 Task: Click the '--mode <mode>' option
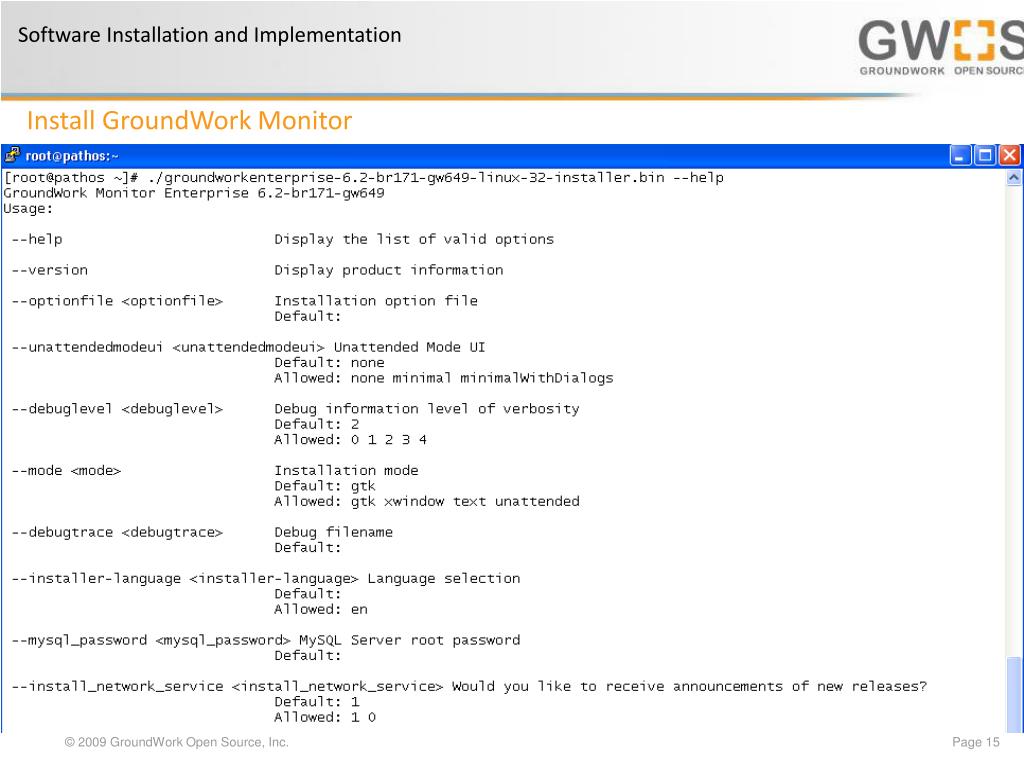coord(67,471)
